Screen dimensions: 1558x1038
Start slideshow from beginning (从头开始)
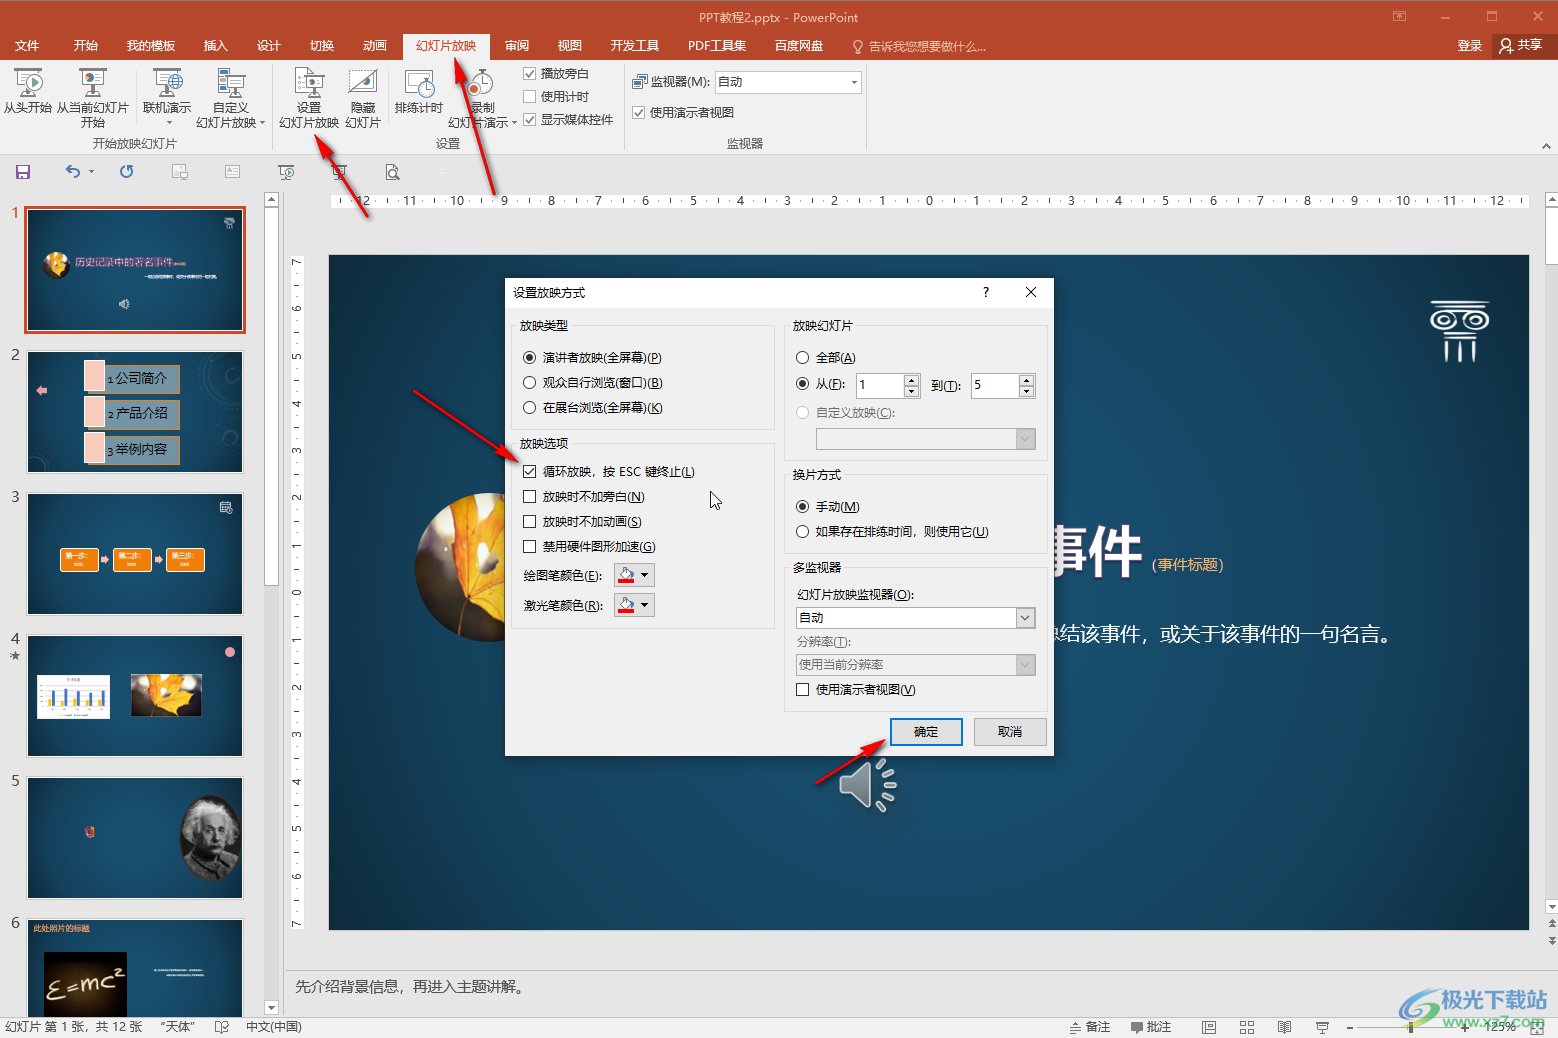(x=28, y=91)
